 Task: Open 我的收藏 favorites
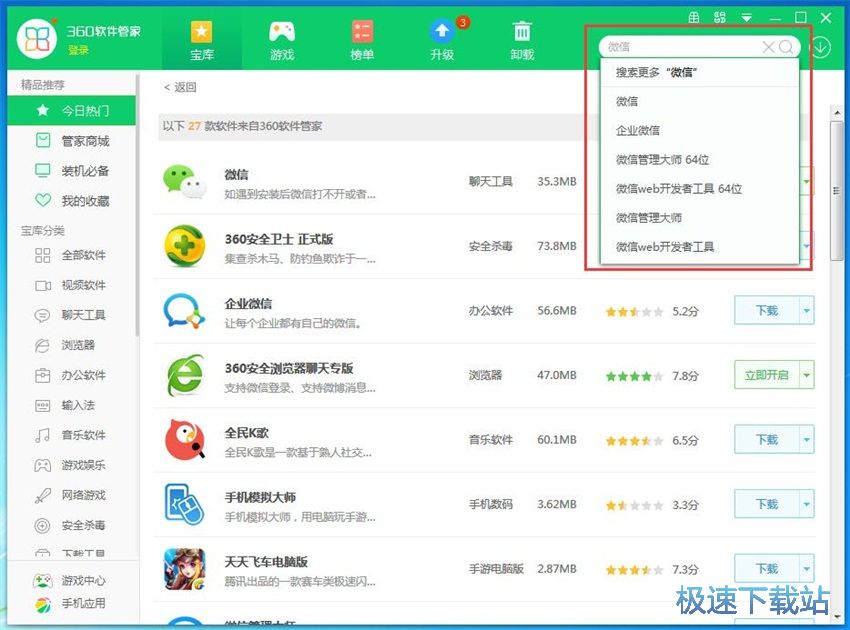72,201
